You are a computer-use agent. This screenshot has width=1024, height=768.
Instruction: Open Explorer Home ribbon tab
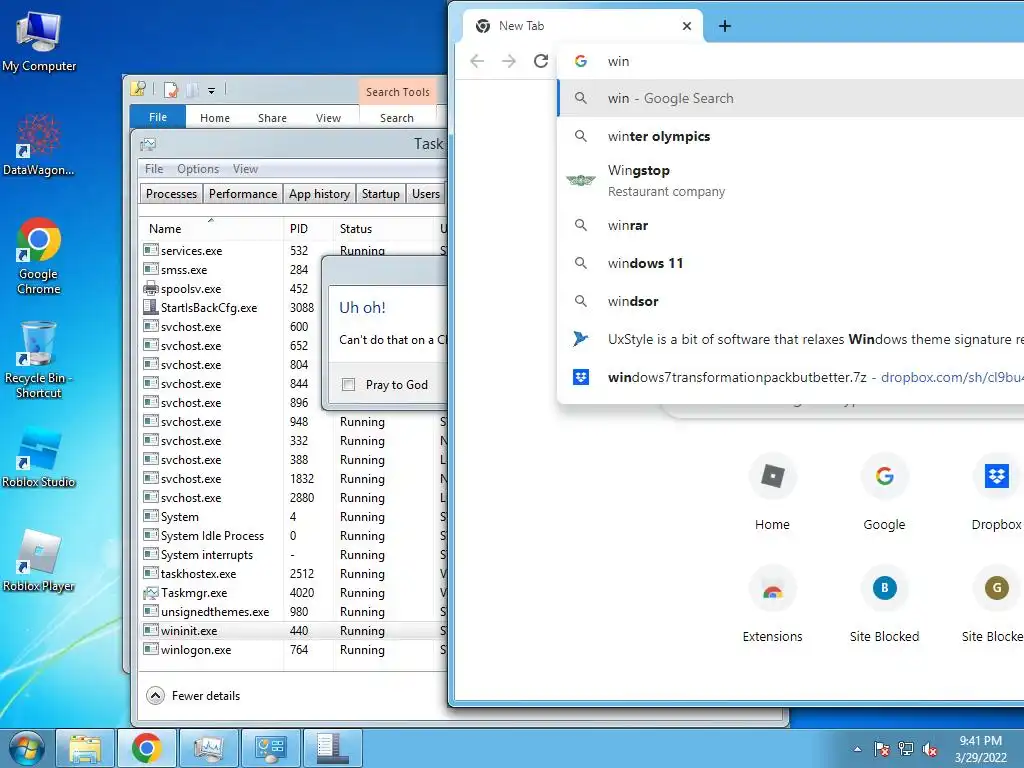(x=215, y=118)
